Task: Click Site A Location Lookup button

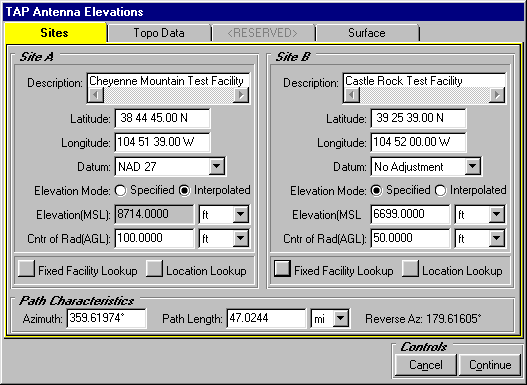Action: click(x=154, y=268)
